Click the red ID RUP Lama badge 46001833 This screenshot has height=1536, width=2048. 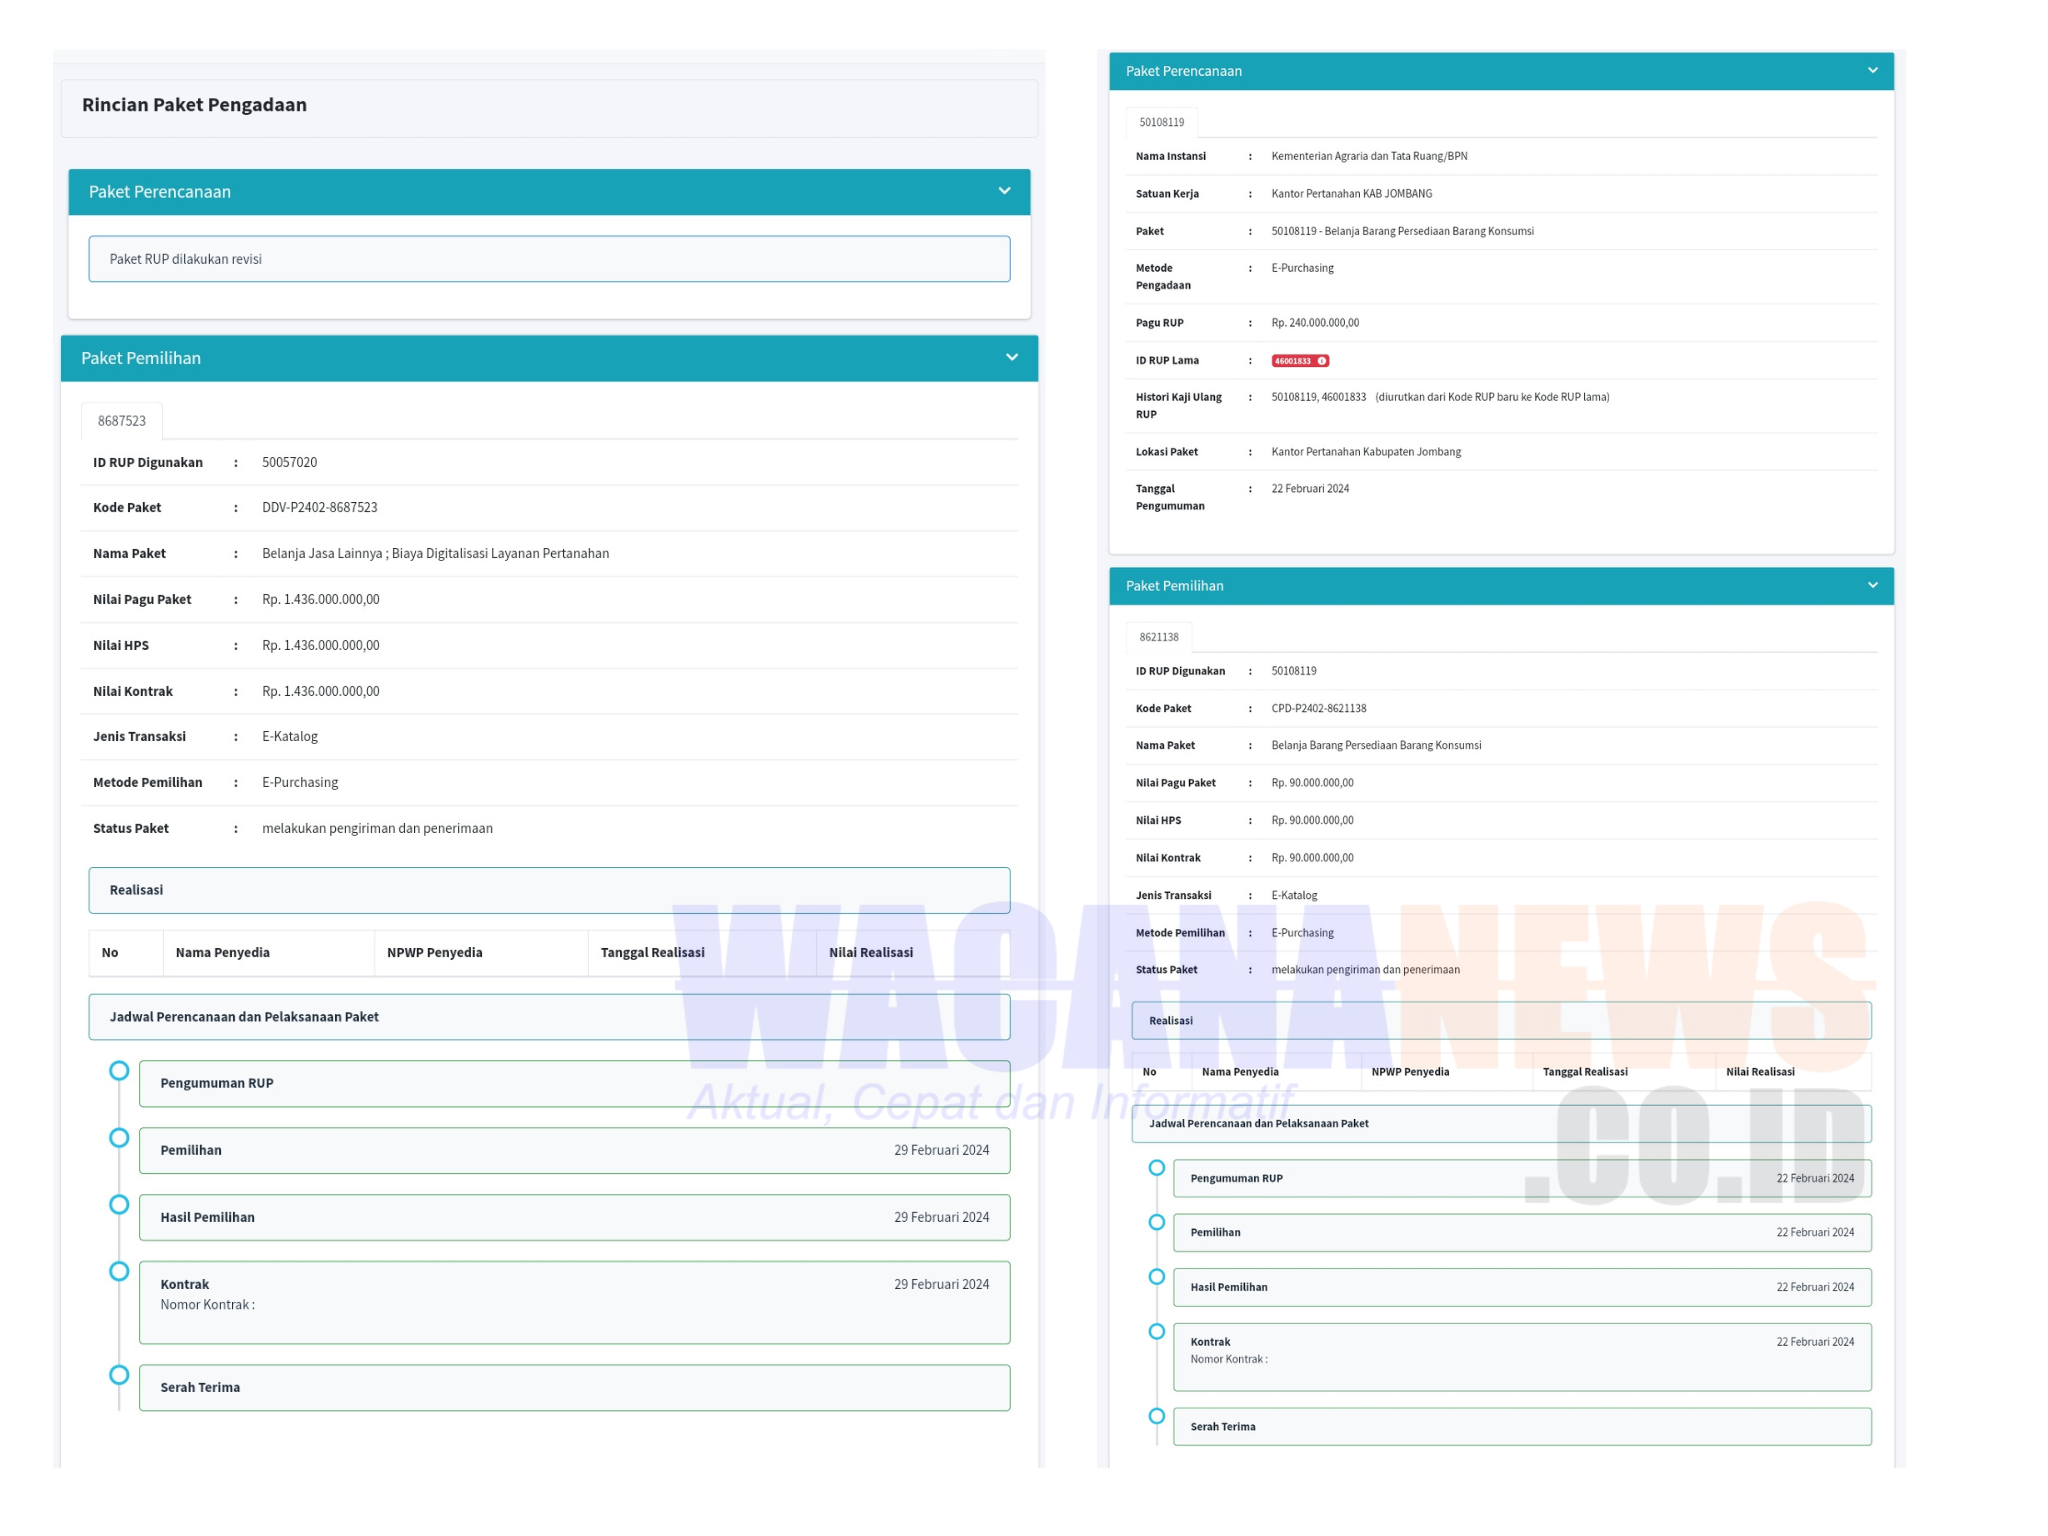1300,361
